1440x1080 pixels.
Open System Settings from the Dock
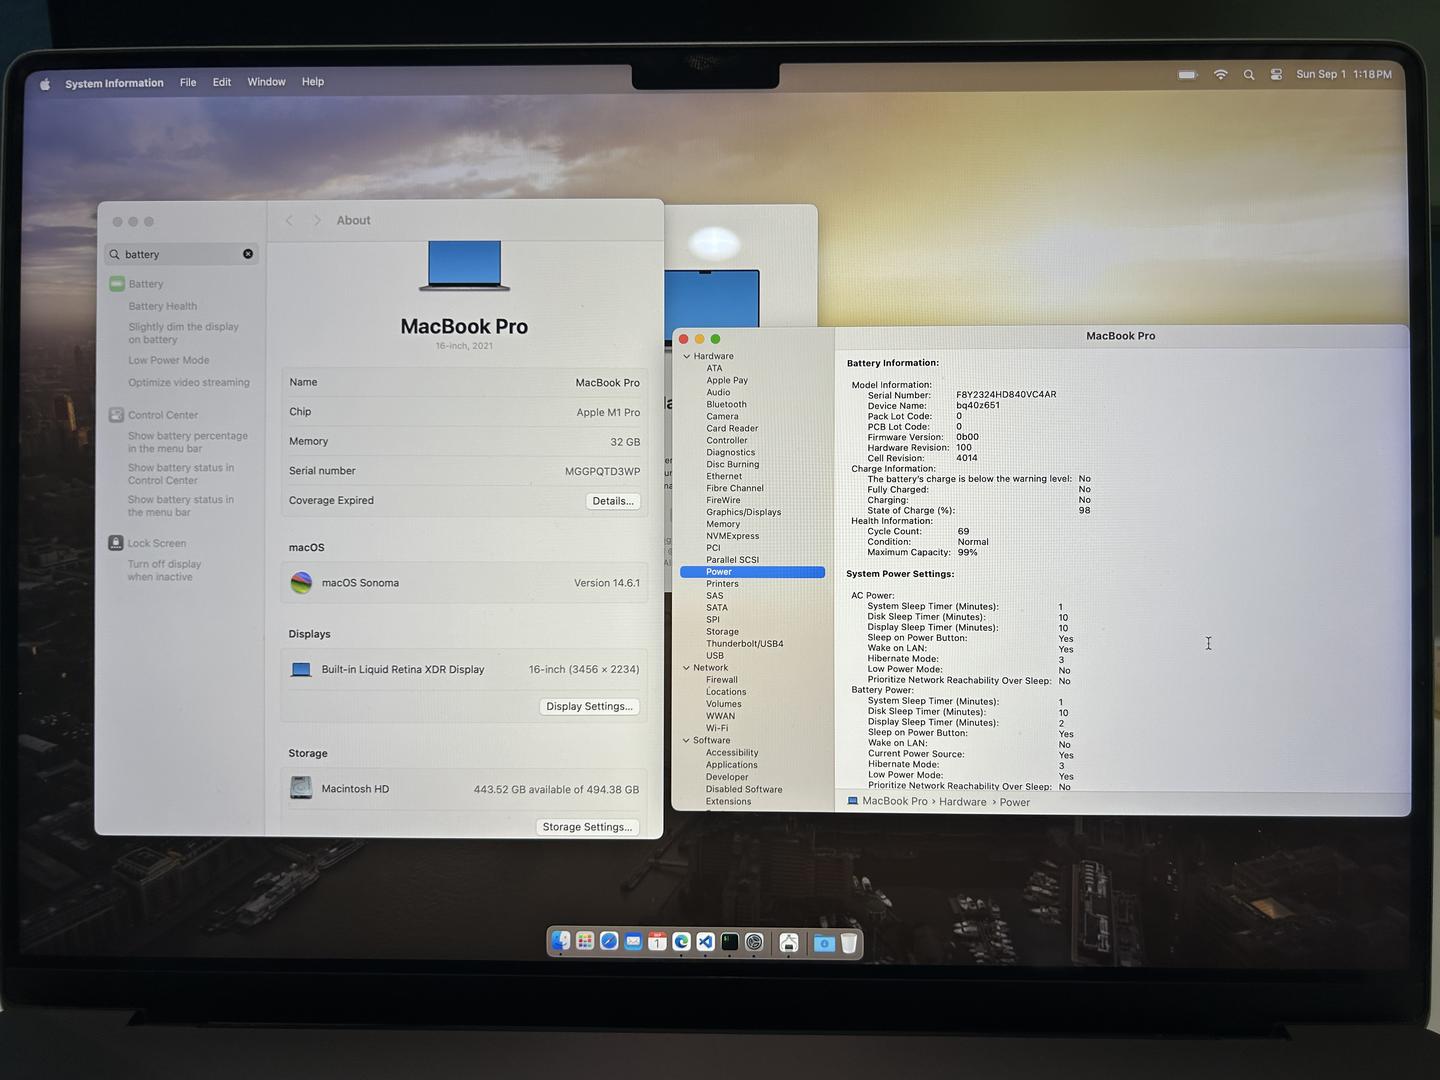754,942
